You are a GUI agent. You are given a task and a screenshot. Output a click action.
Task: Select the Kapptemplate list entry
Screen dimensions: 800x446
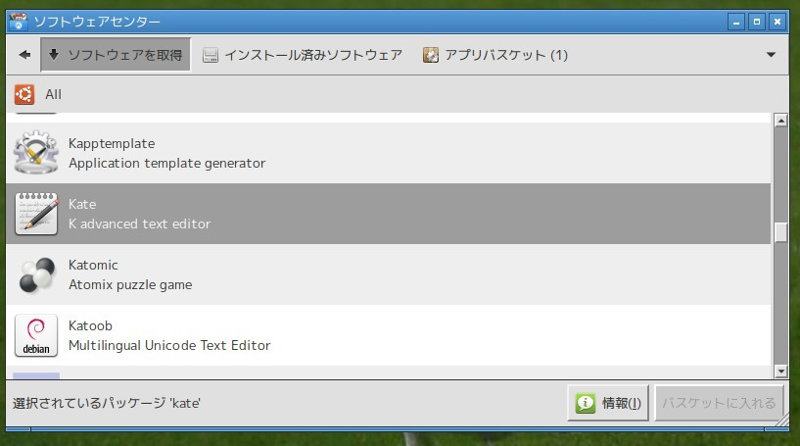point(388,153)
